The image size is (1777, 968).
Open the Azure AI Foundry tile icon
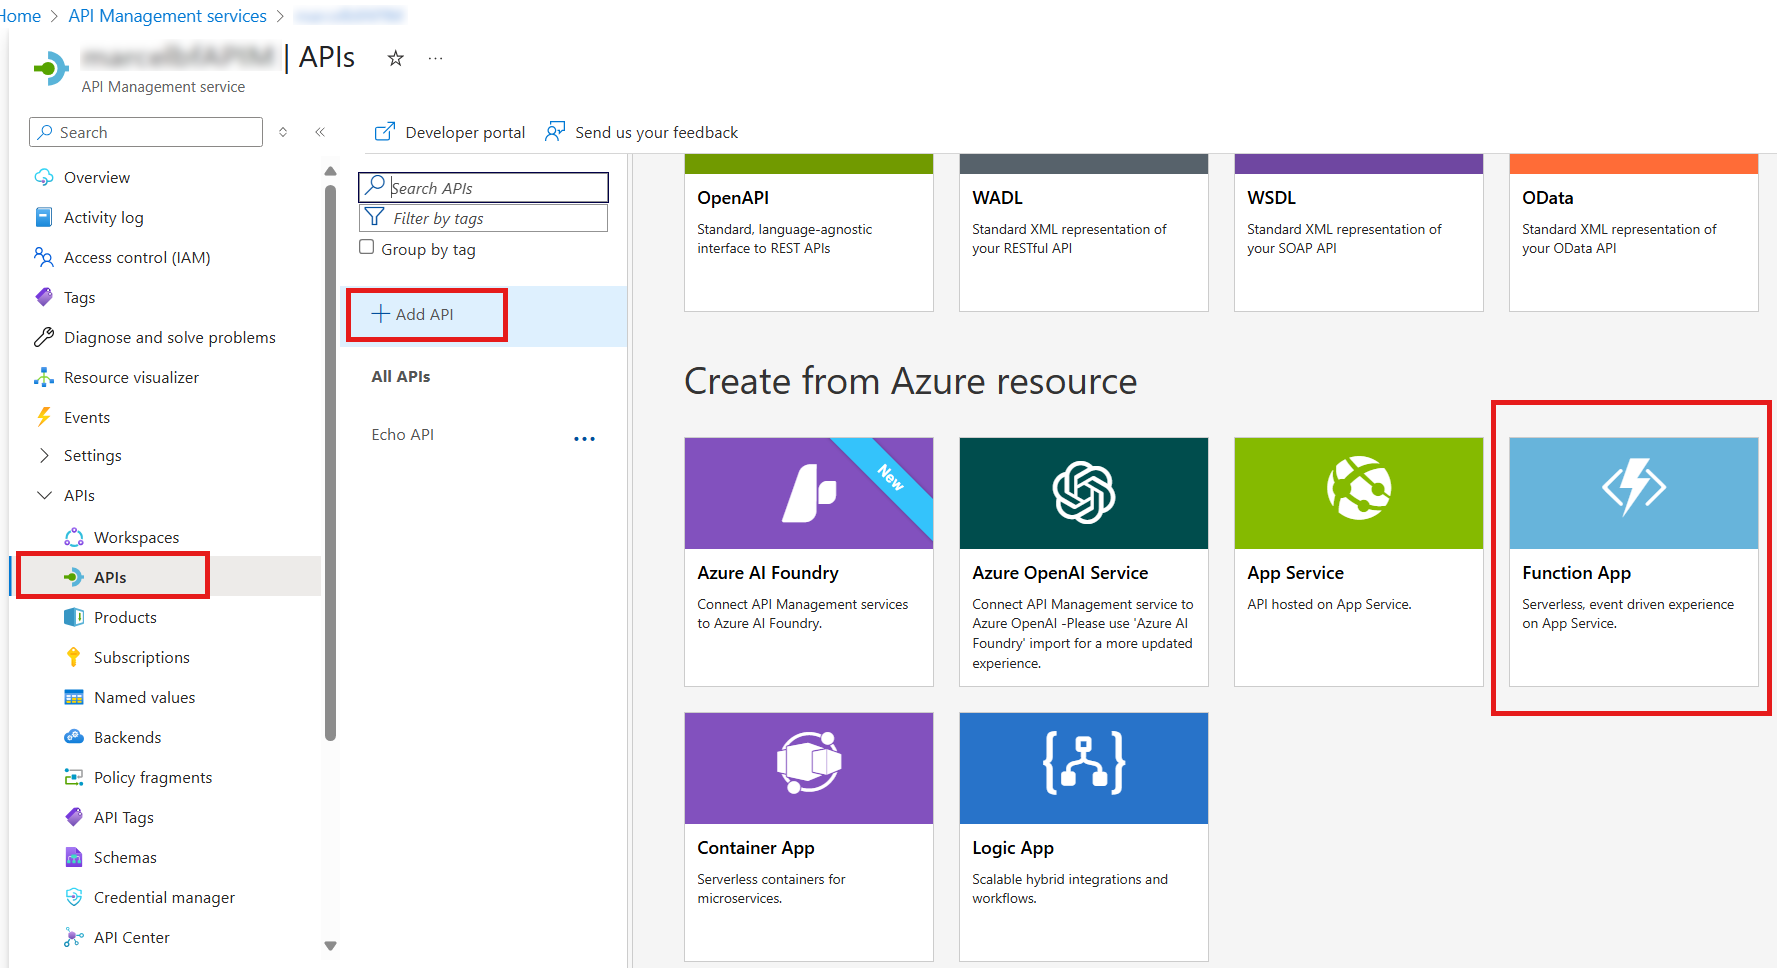click(x=808, y=493)
